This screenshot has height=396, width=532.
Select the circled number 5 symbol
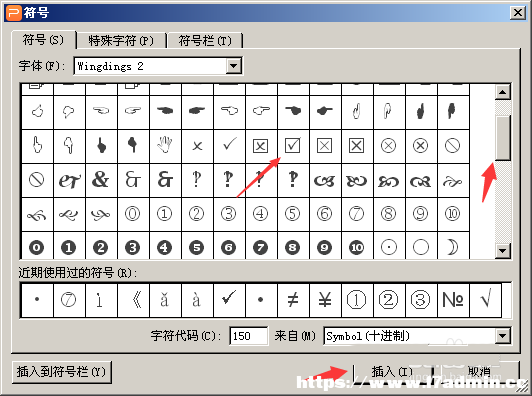pyautogui.click(x=293, y=214)
